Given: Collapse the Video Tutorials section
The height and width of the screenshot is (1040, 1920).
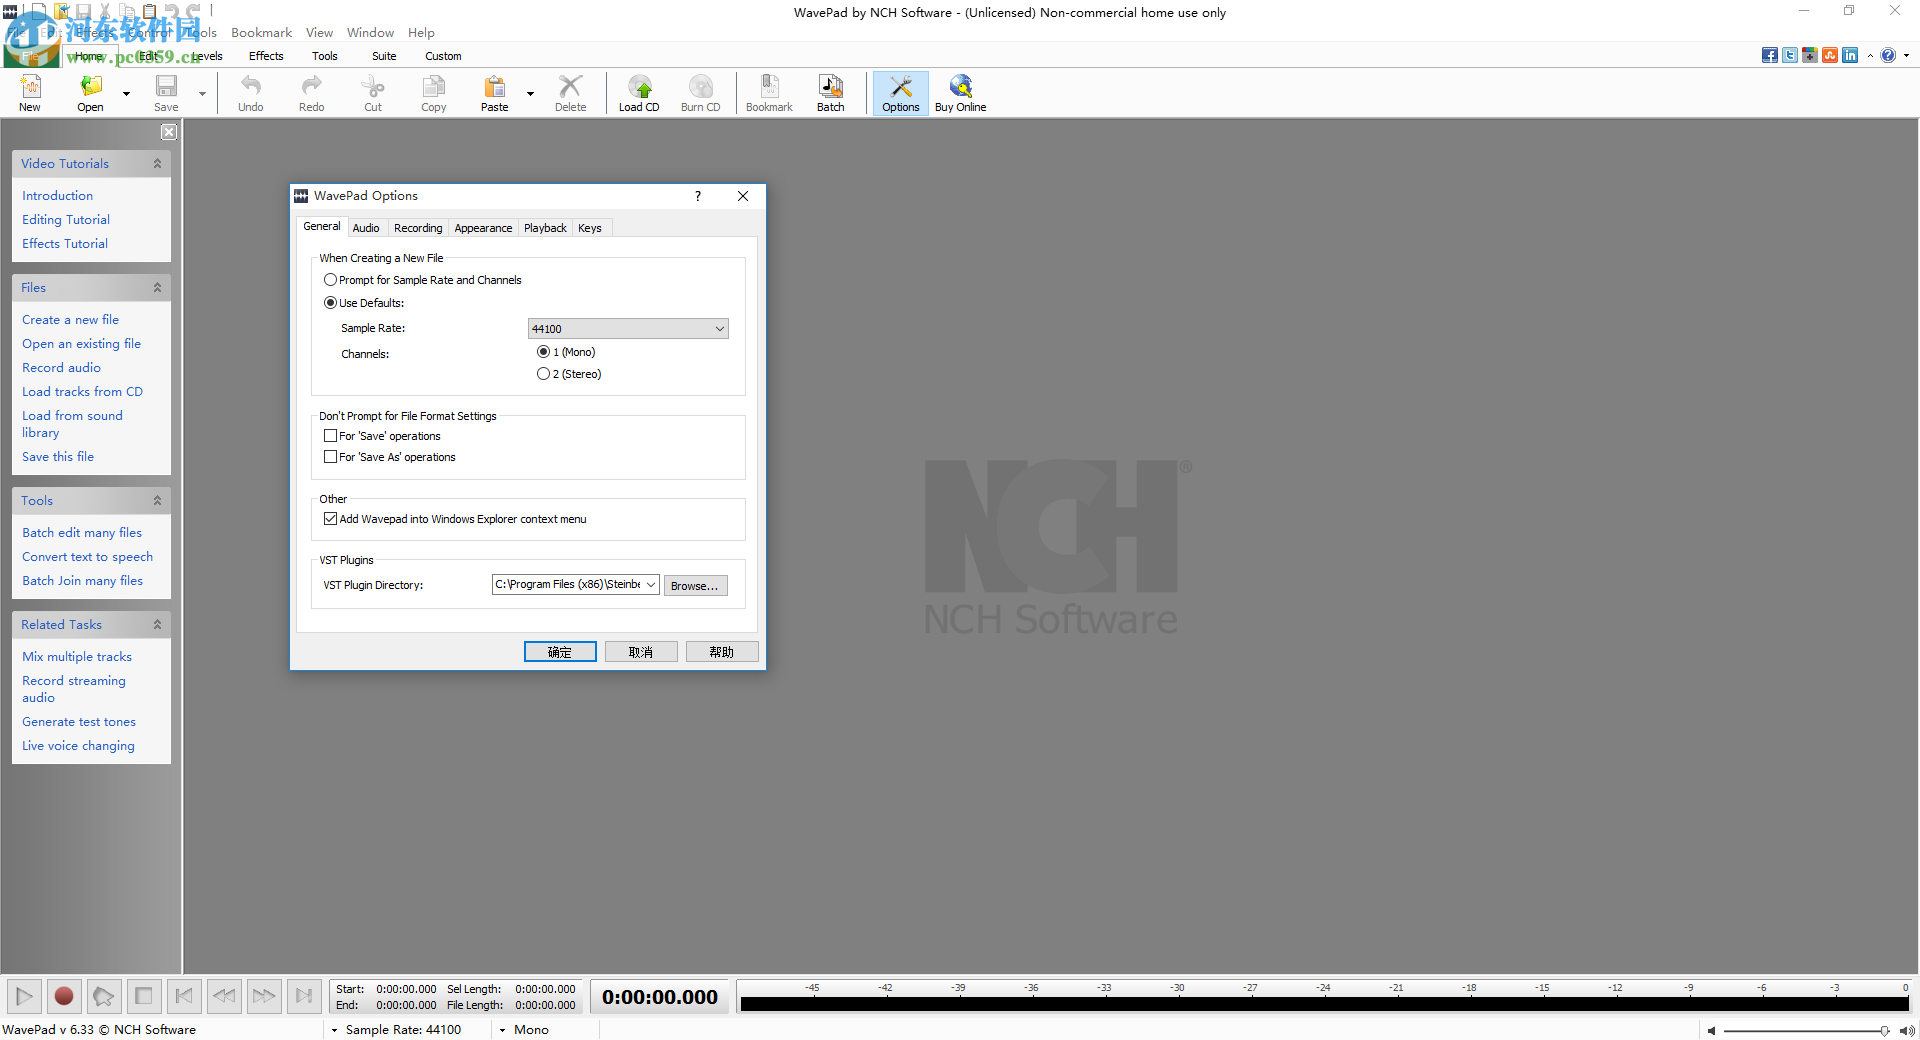Looking at the screenshot, I should click(157, 163).
